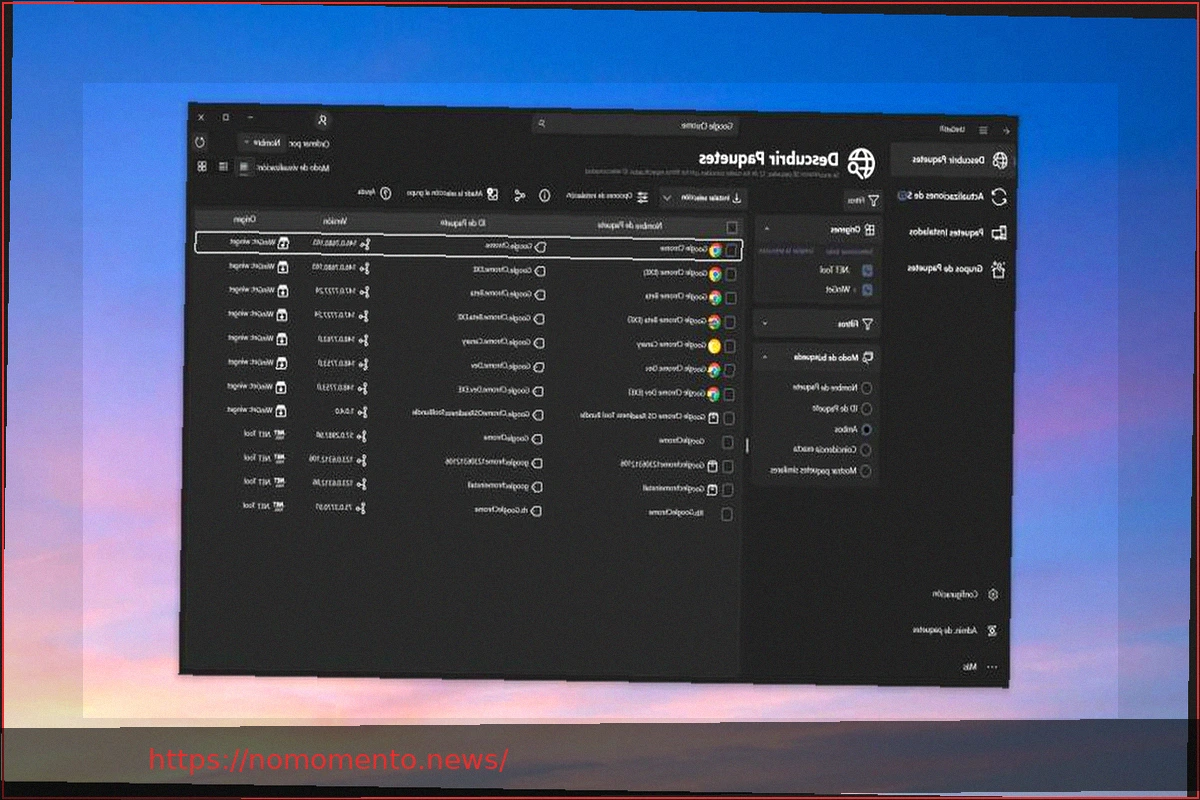Switch to grid view mode icon

(202, 166)
